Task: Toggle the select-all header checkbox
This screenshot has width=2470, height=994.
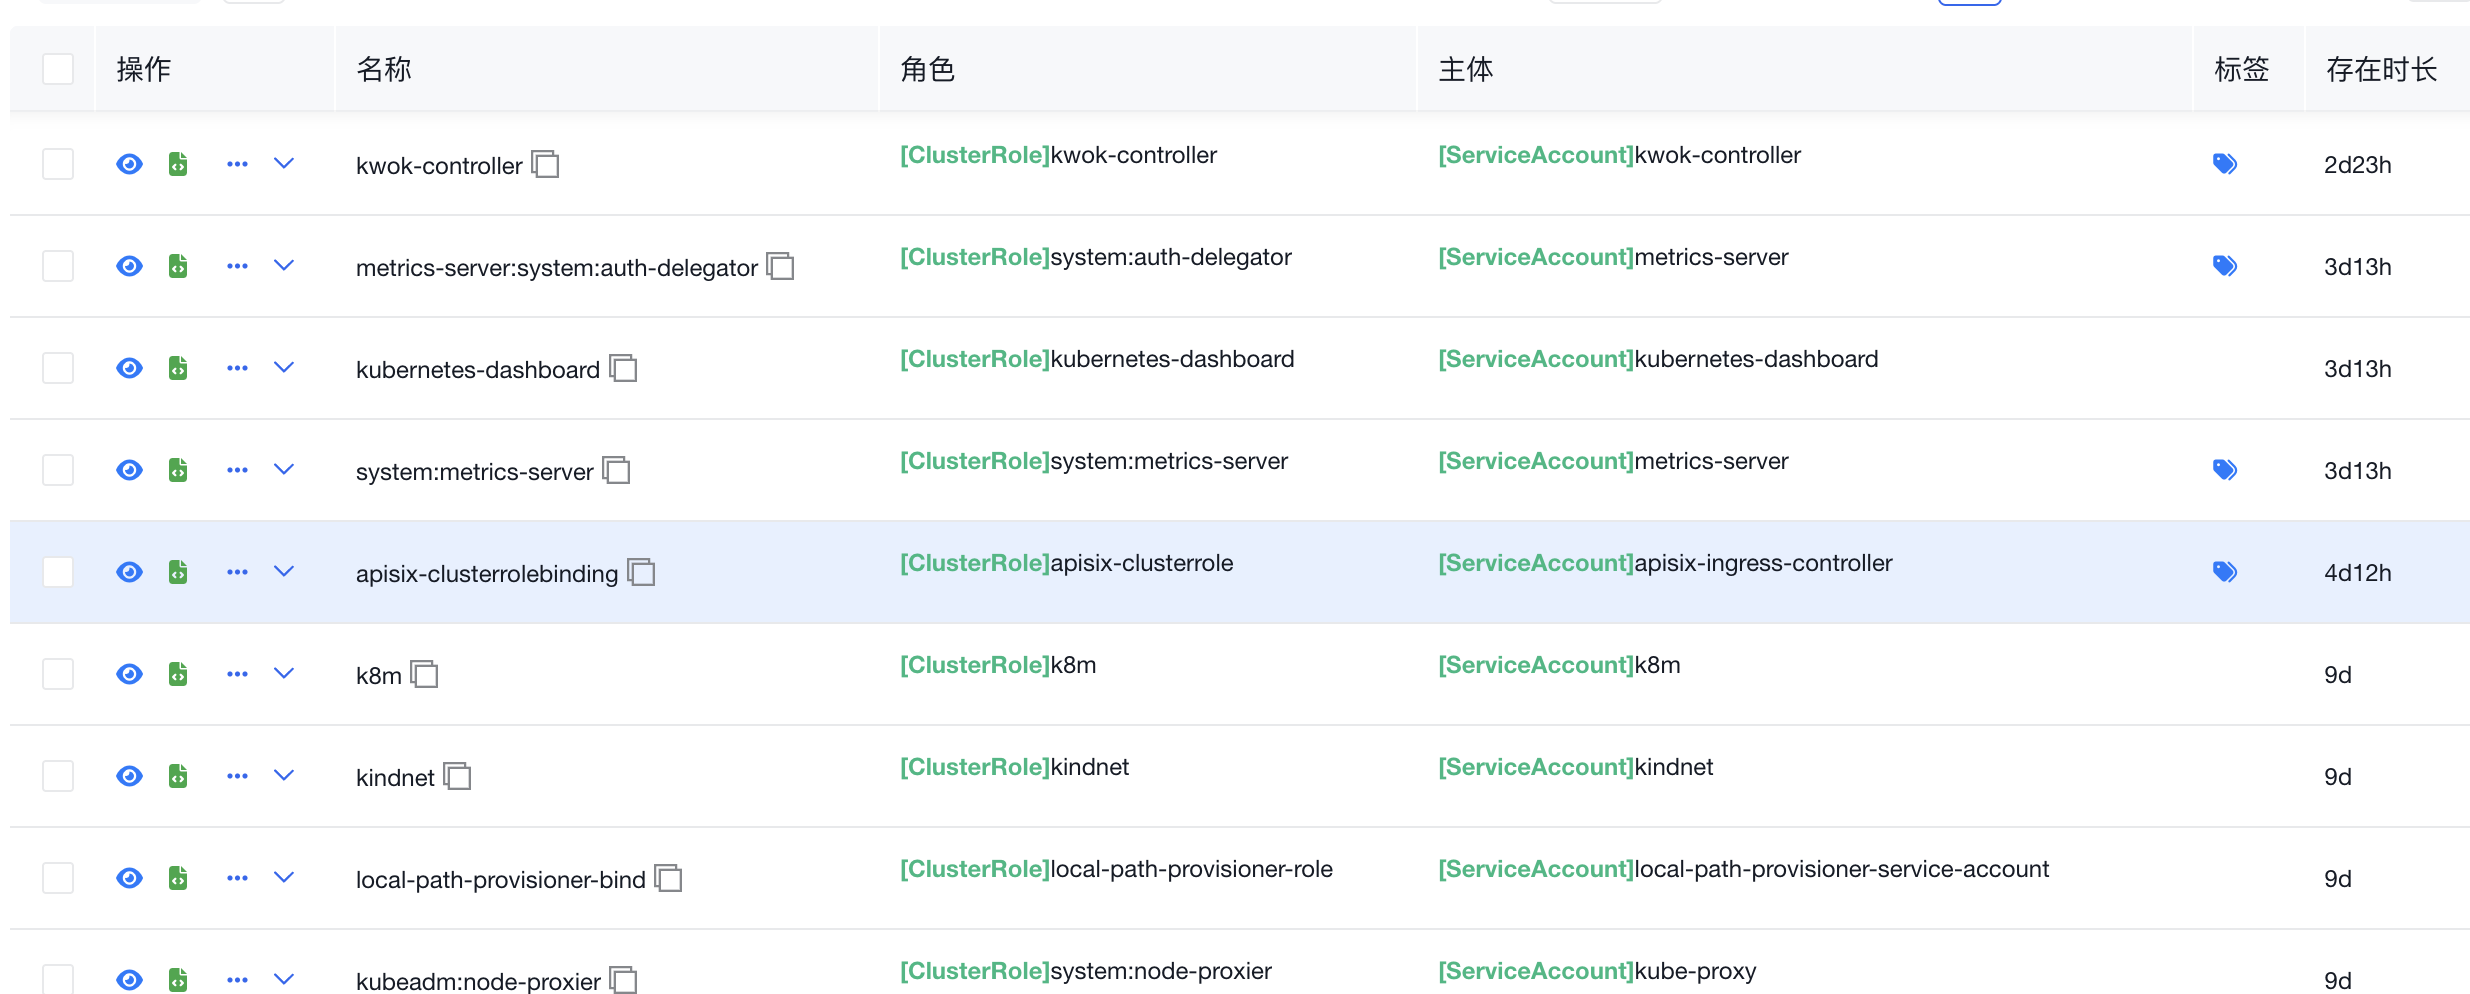Action: click(x=58, y=69)
